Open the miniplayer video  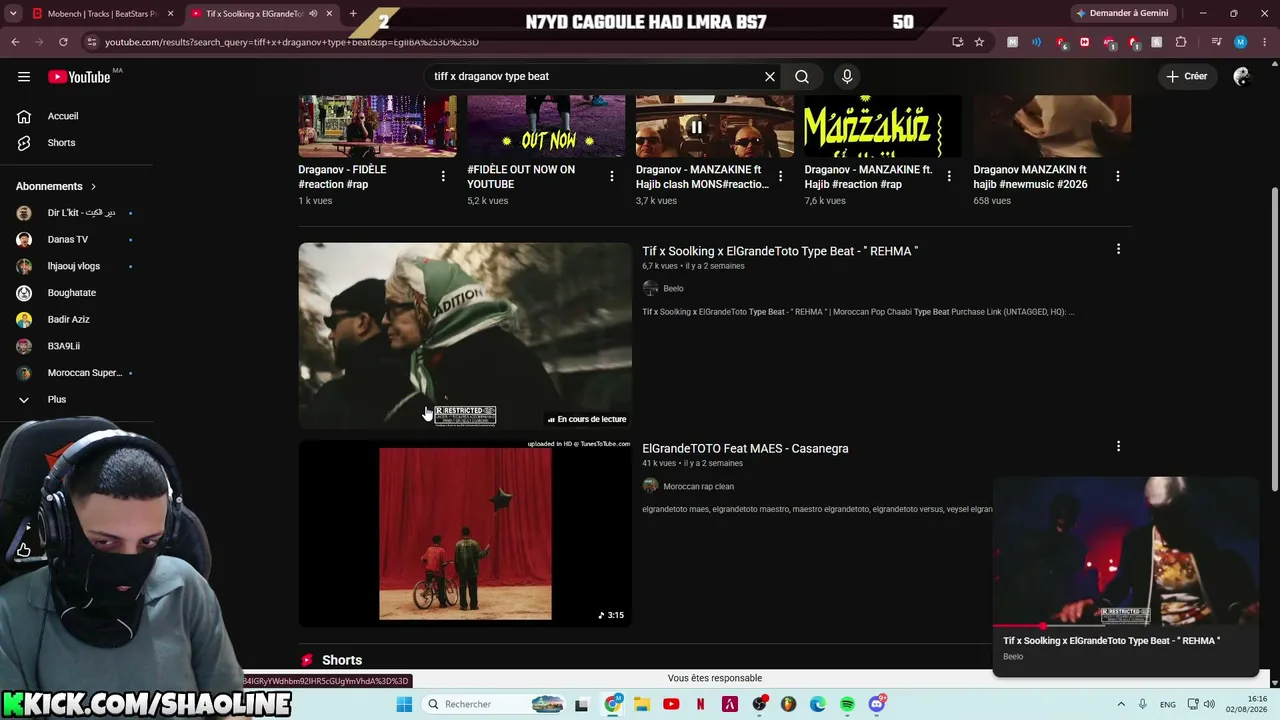point(1125,551)
